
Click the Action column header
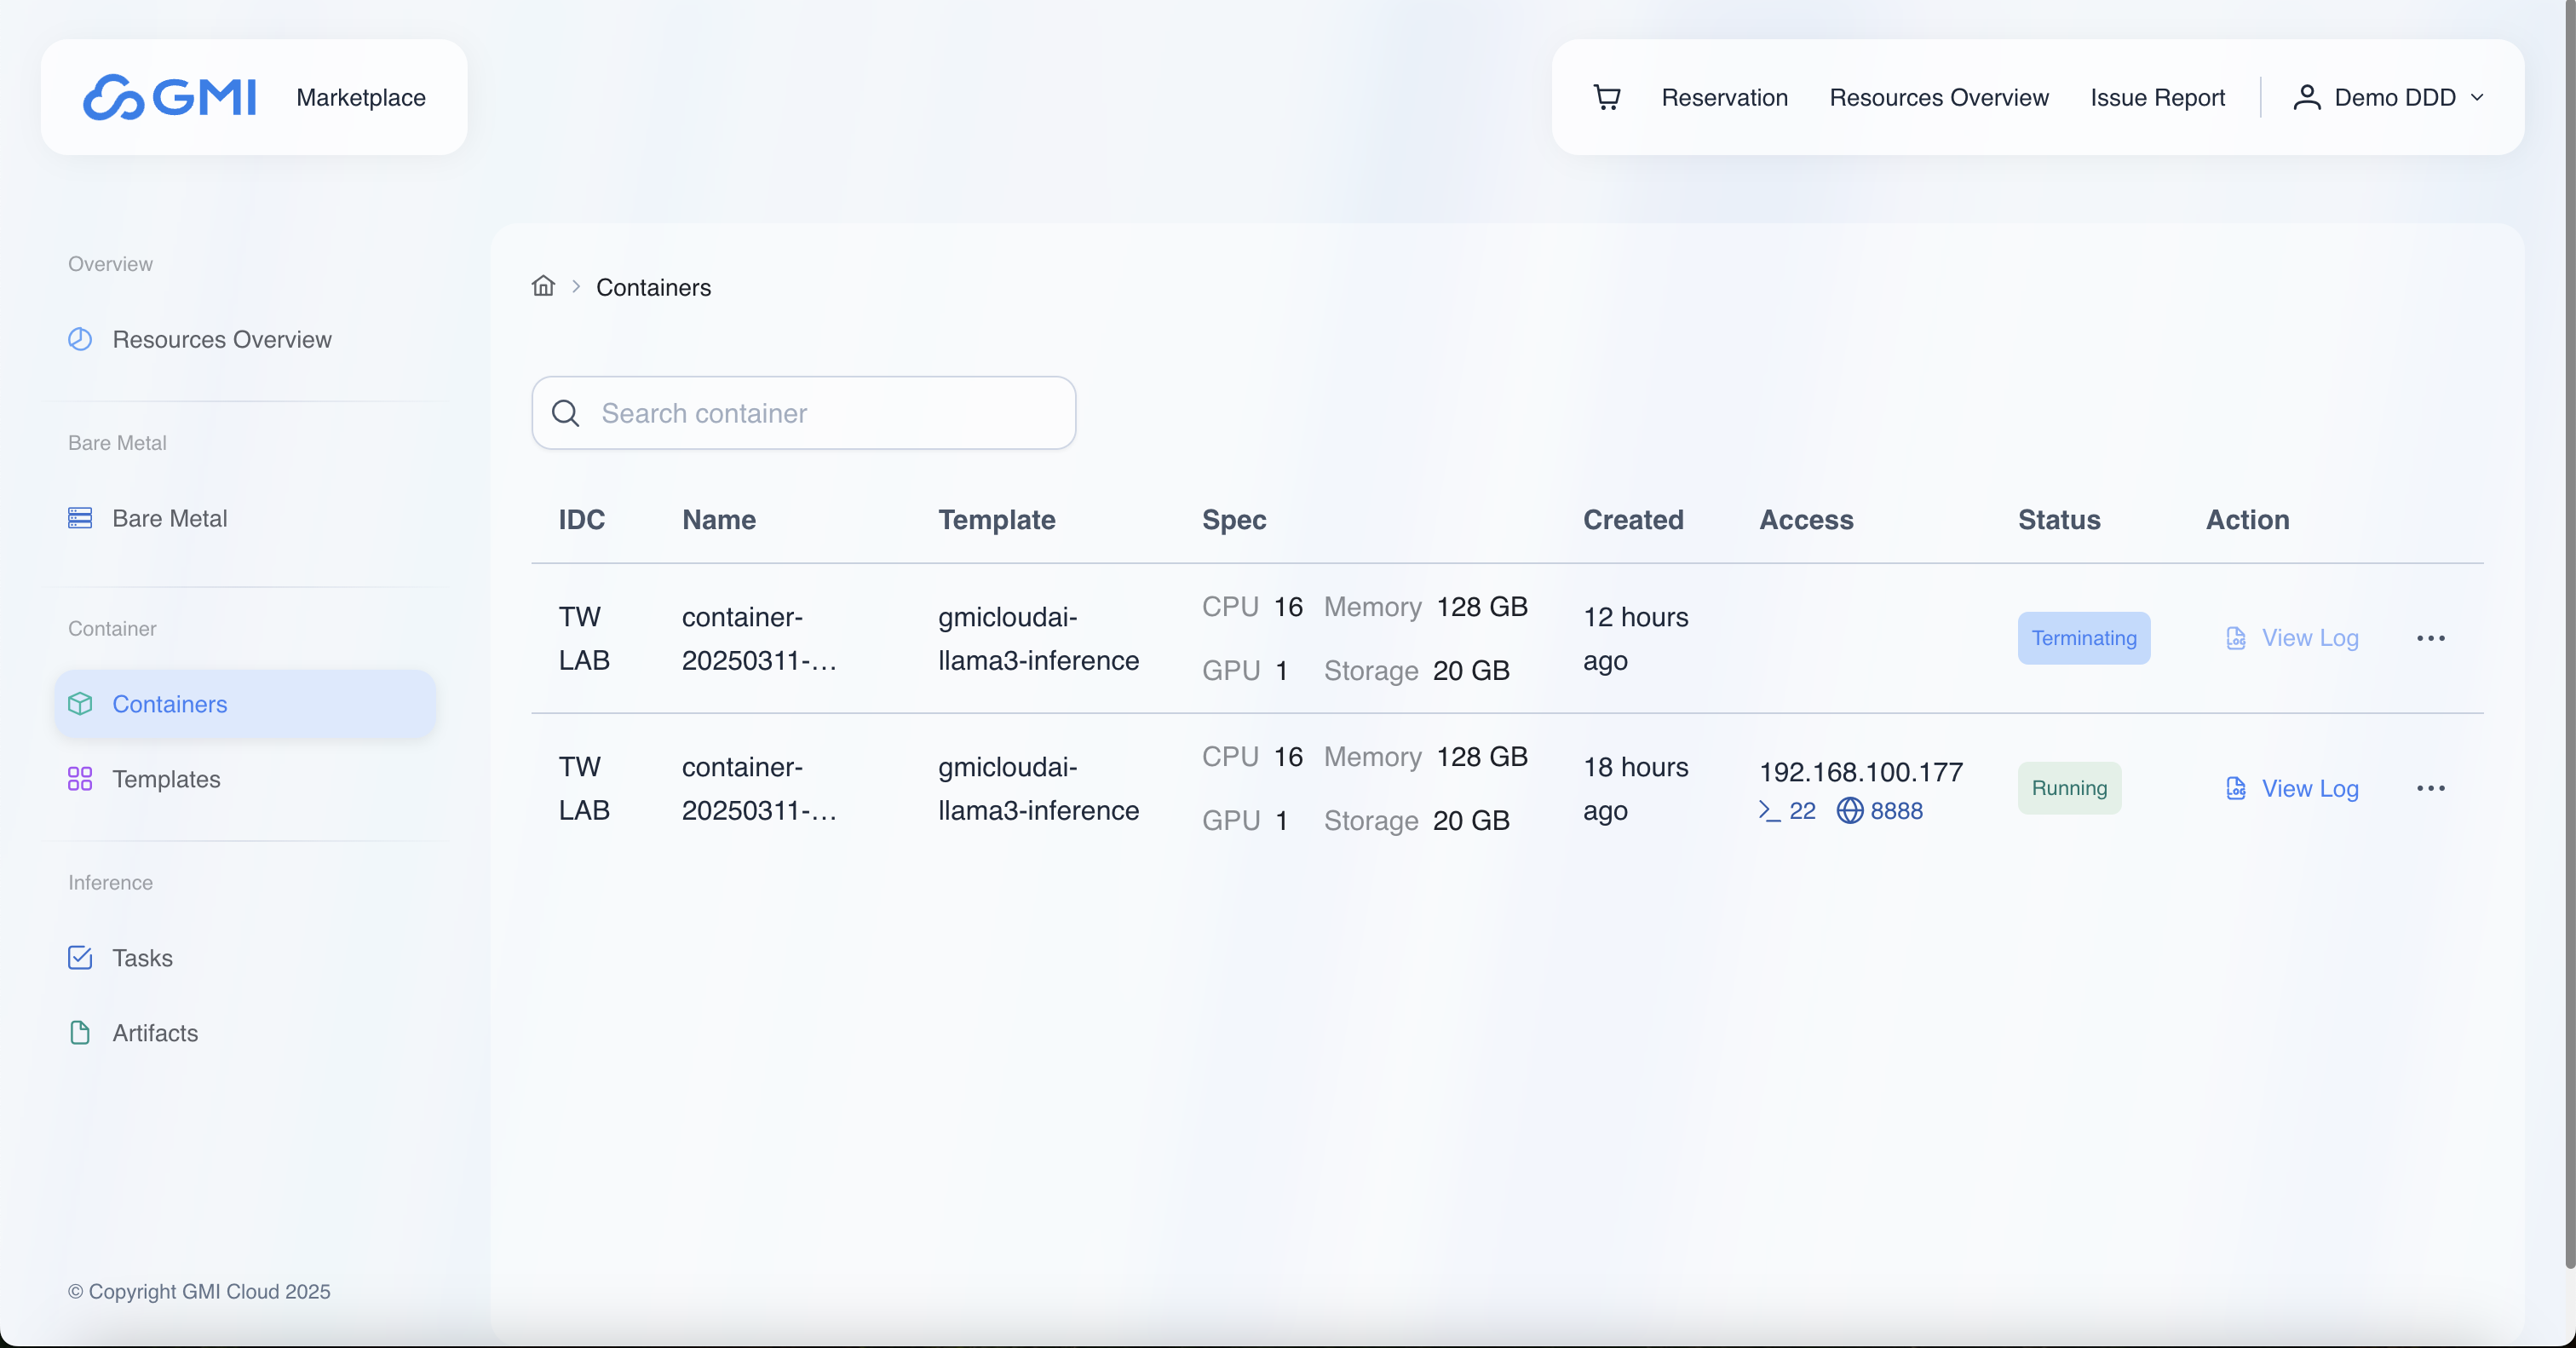[2247, 520]
